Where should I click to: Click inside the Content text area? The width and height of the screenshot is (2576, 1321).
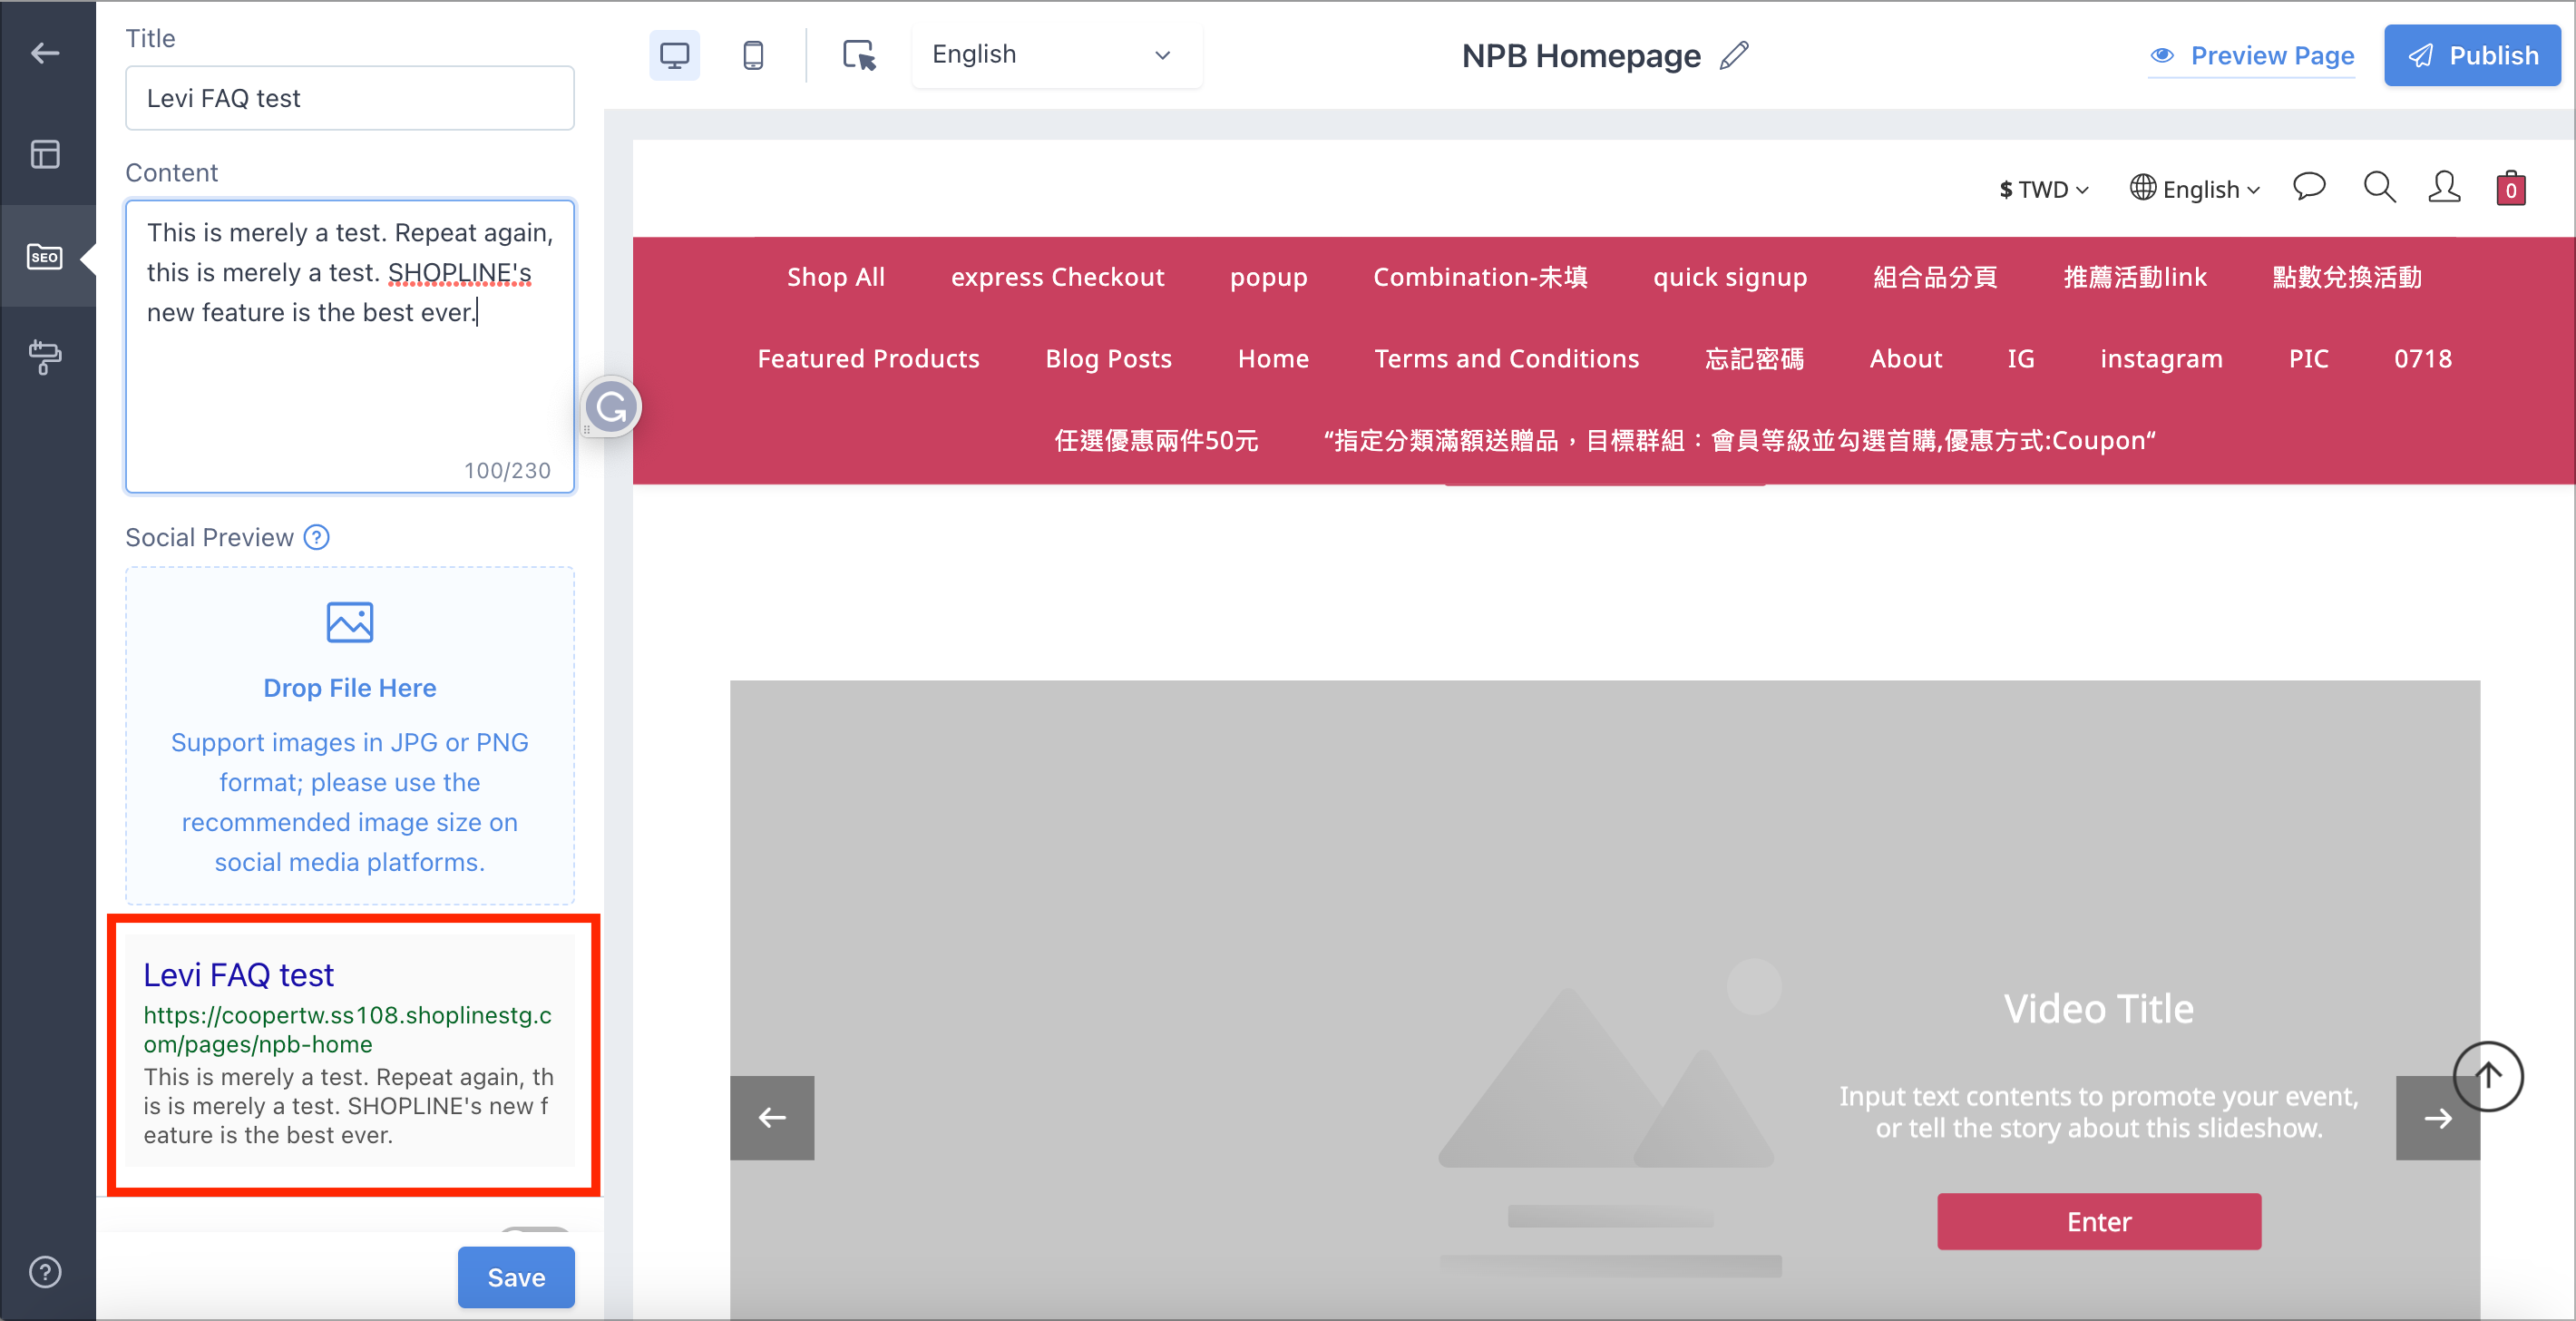coord(350,346)
